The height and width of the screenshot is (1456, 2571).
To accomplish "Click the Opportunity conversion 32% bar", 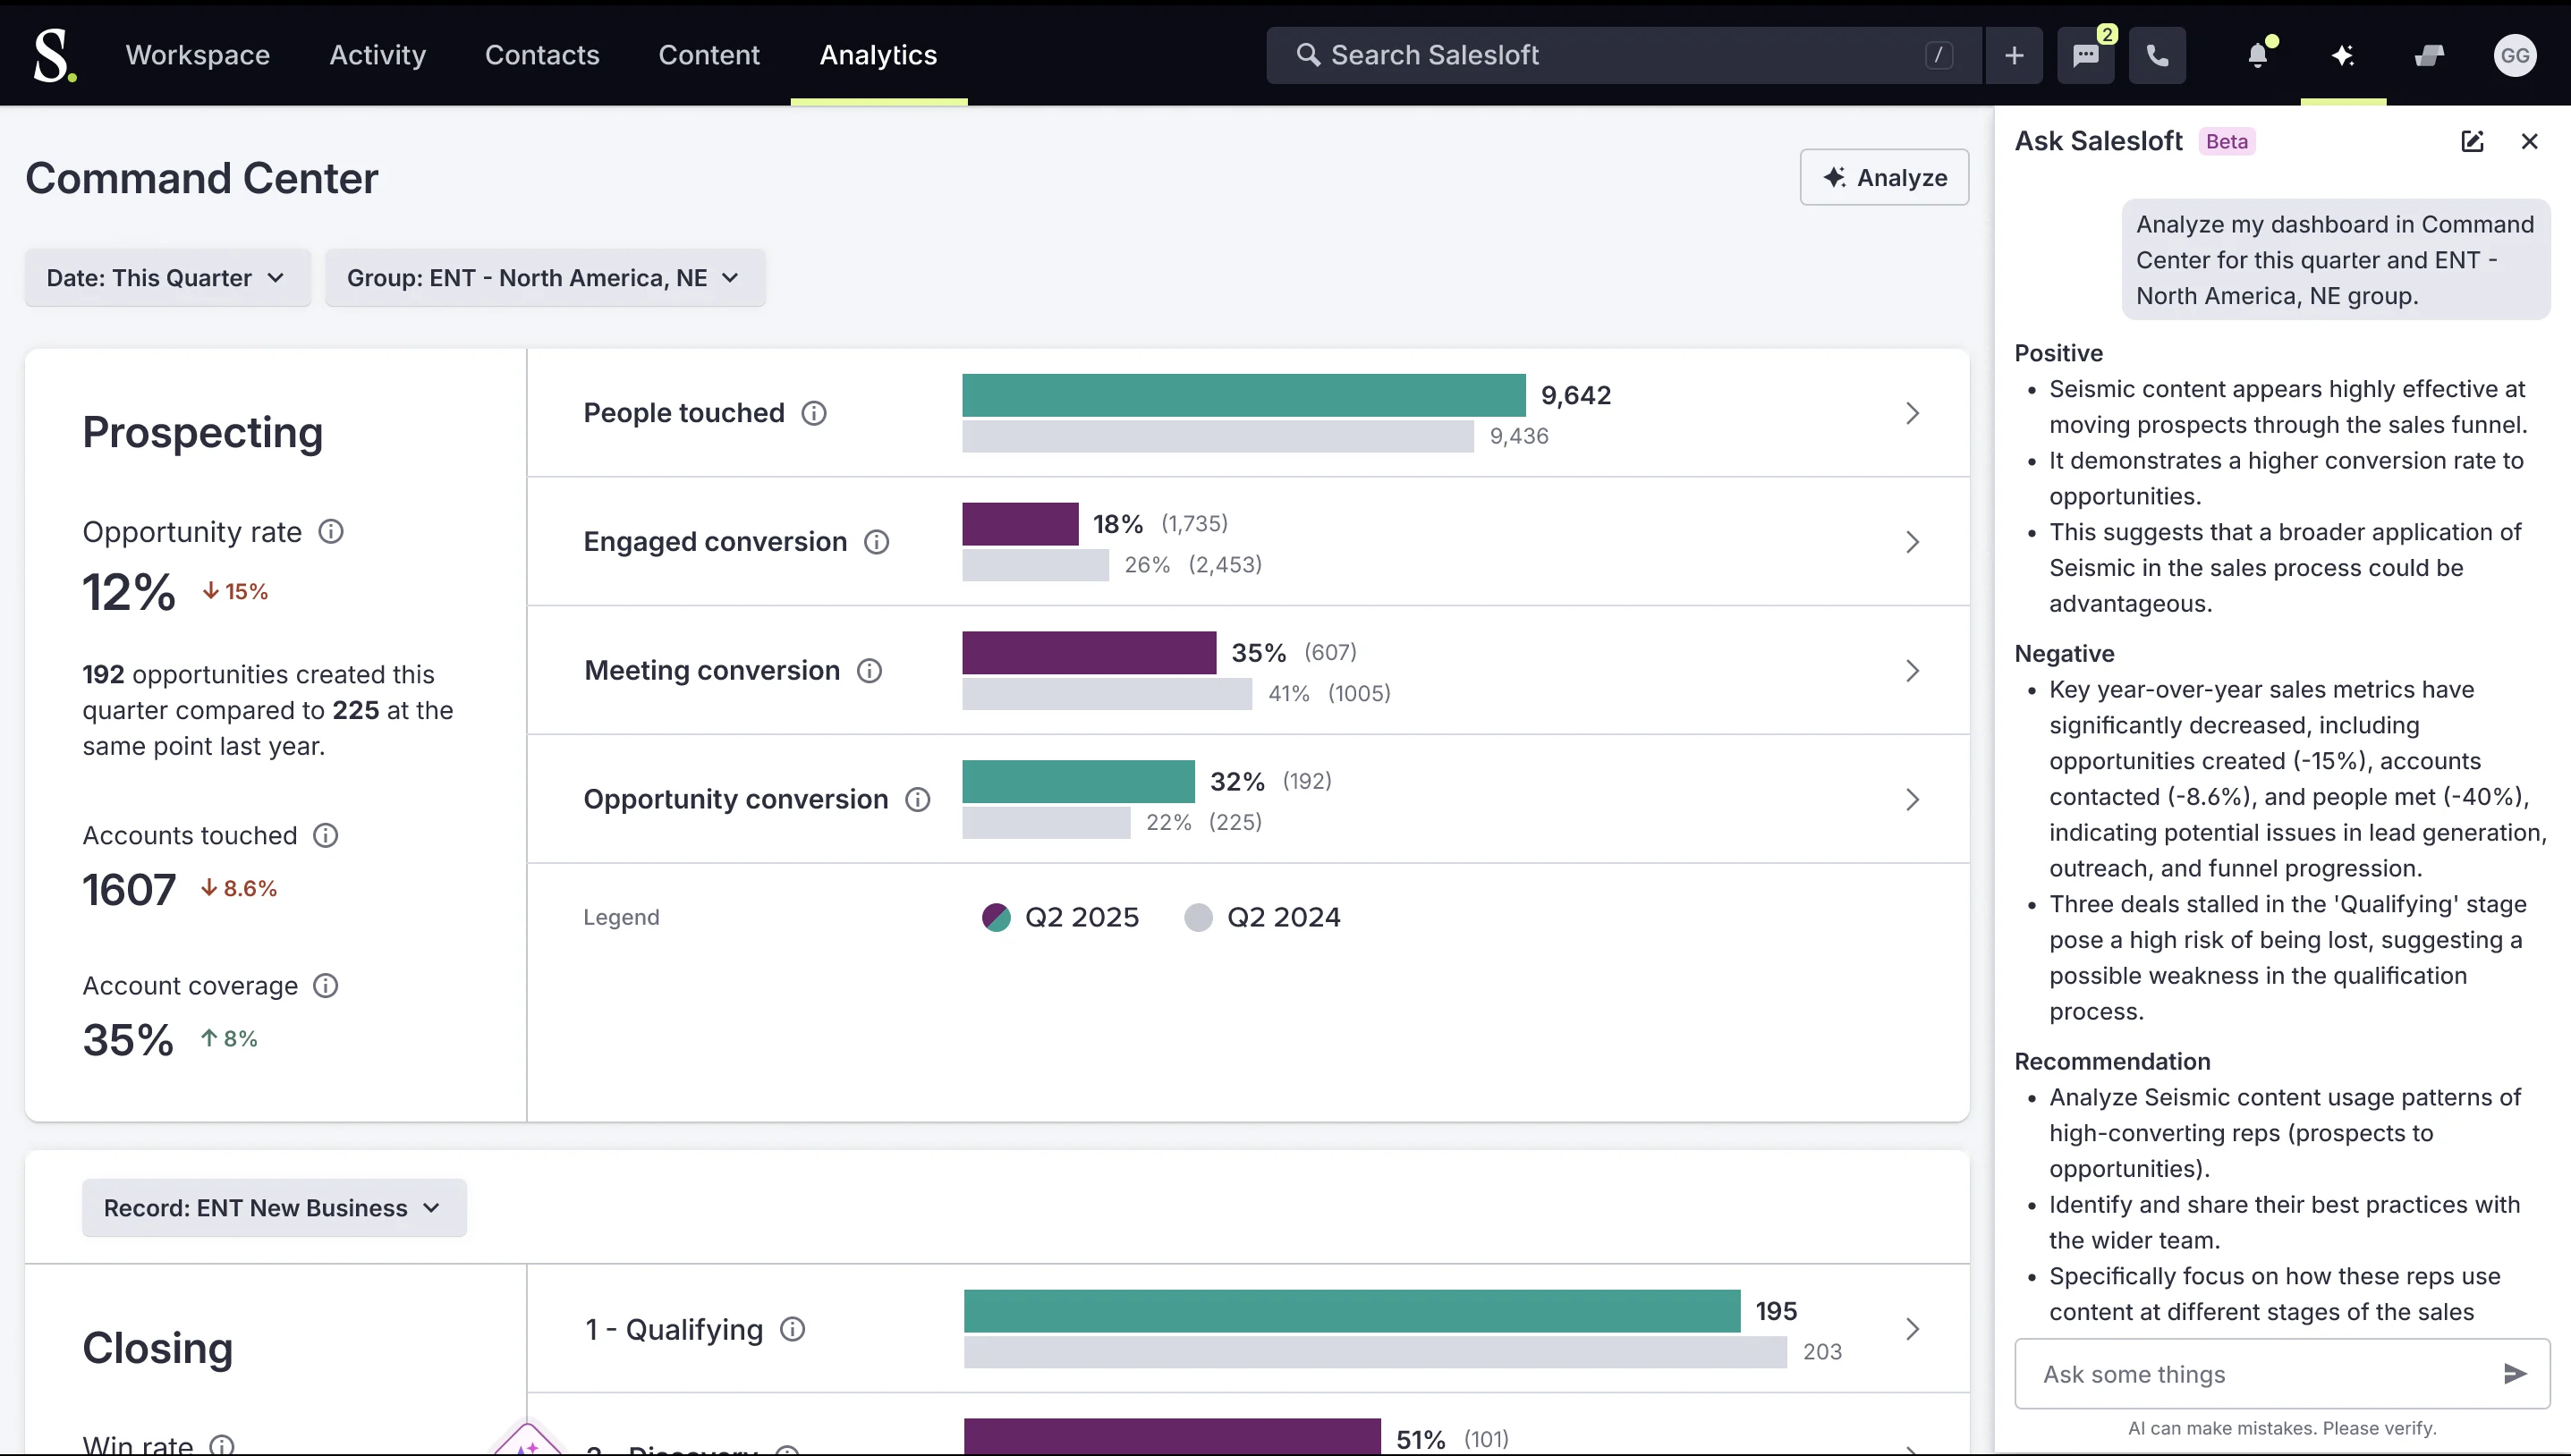I will tap(1078, 782).
